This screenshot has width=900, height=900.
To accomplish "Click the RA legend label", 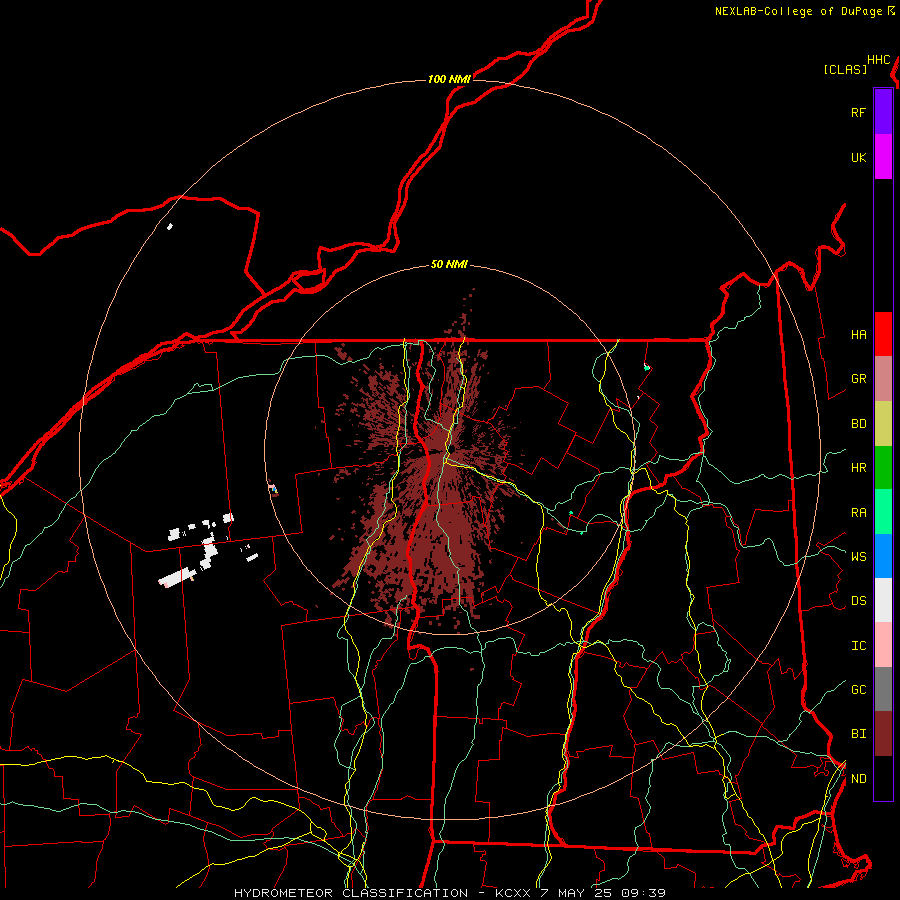I will pyautogui.click(x=858, y=512).
